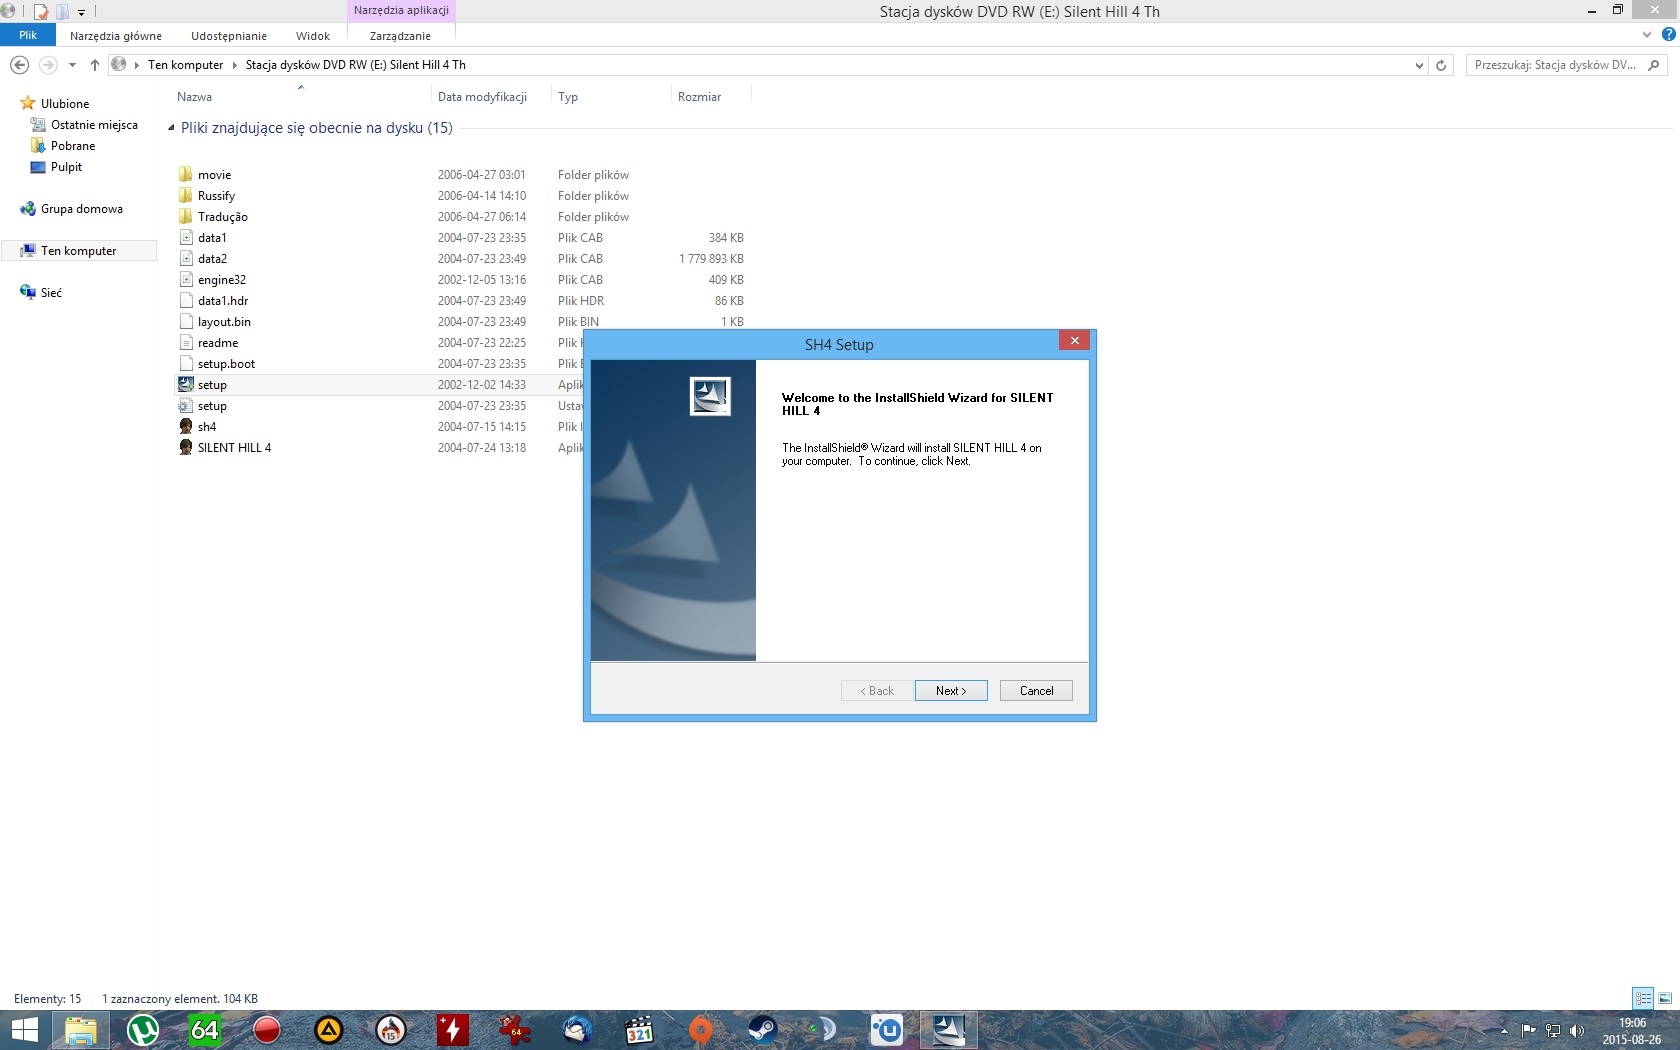Open the recent locations dropdown arrow
The image size is (1680, 1050).
click(72, 65)
